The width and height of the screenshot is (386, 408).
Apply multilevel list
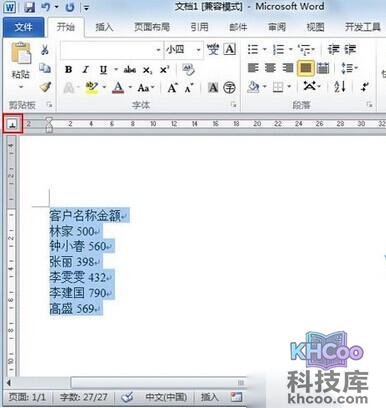click(x=305, y=50)
